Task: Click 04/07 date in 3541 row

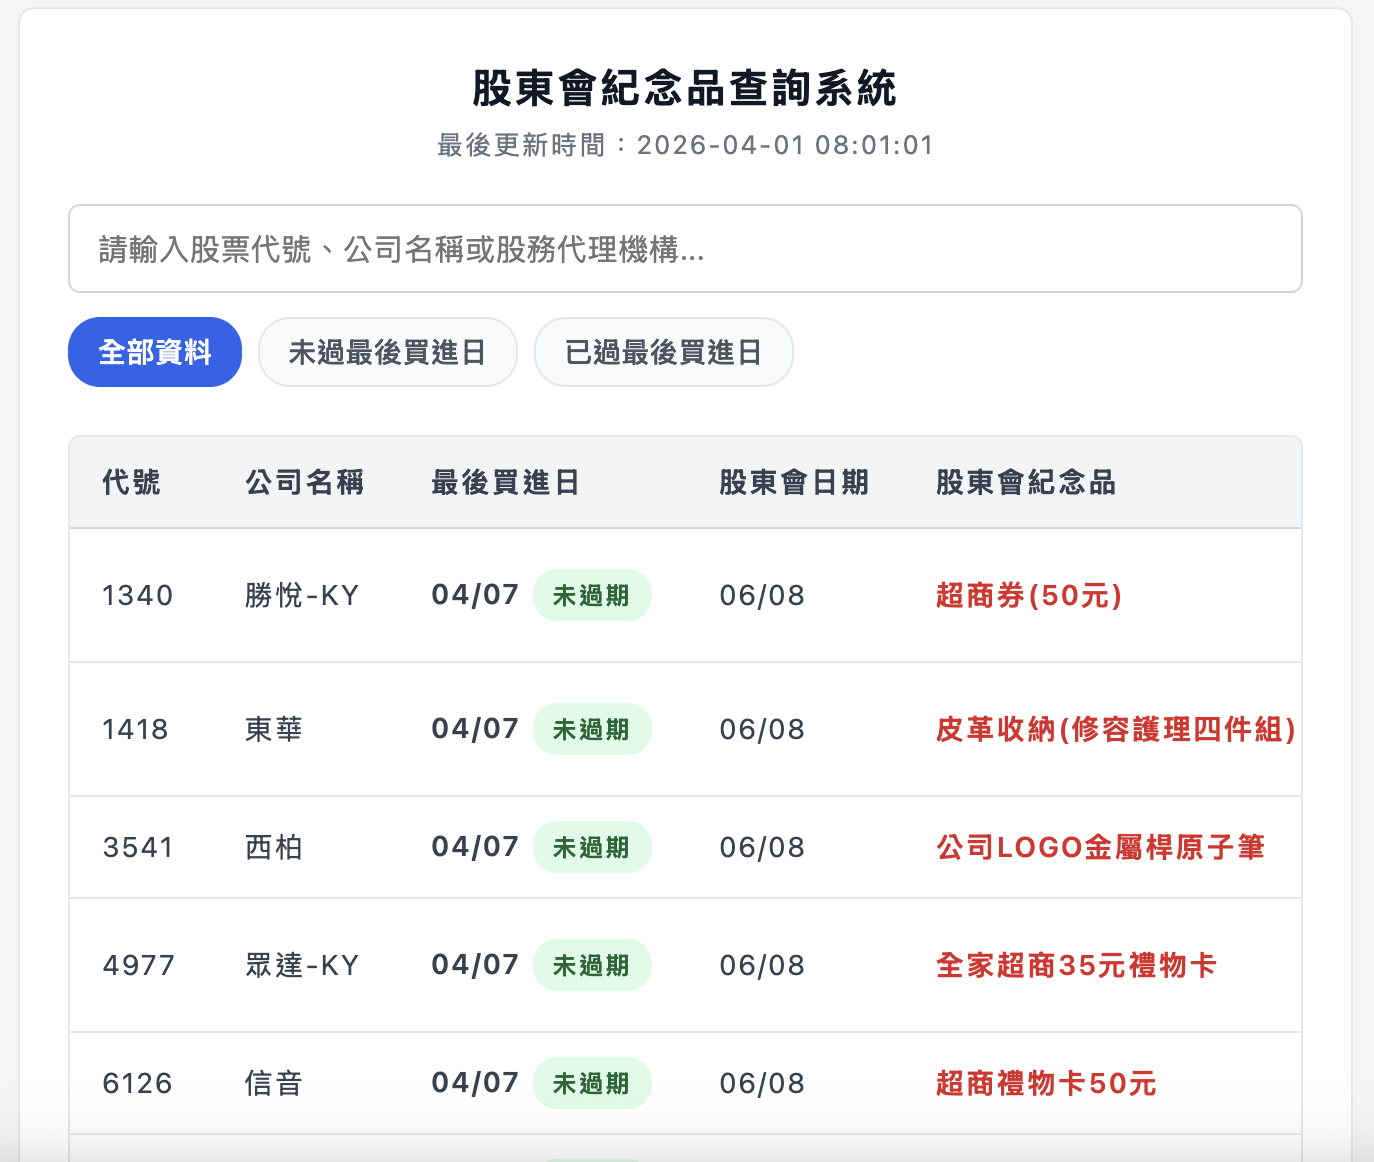Action: click(x=475, y=847)
